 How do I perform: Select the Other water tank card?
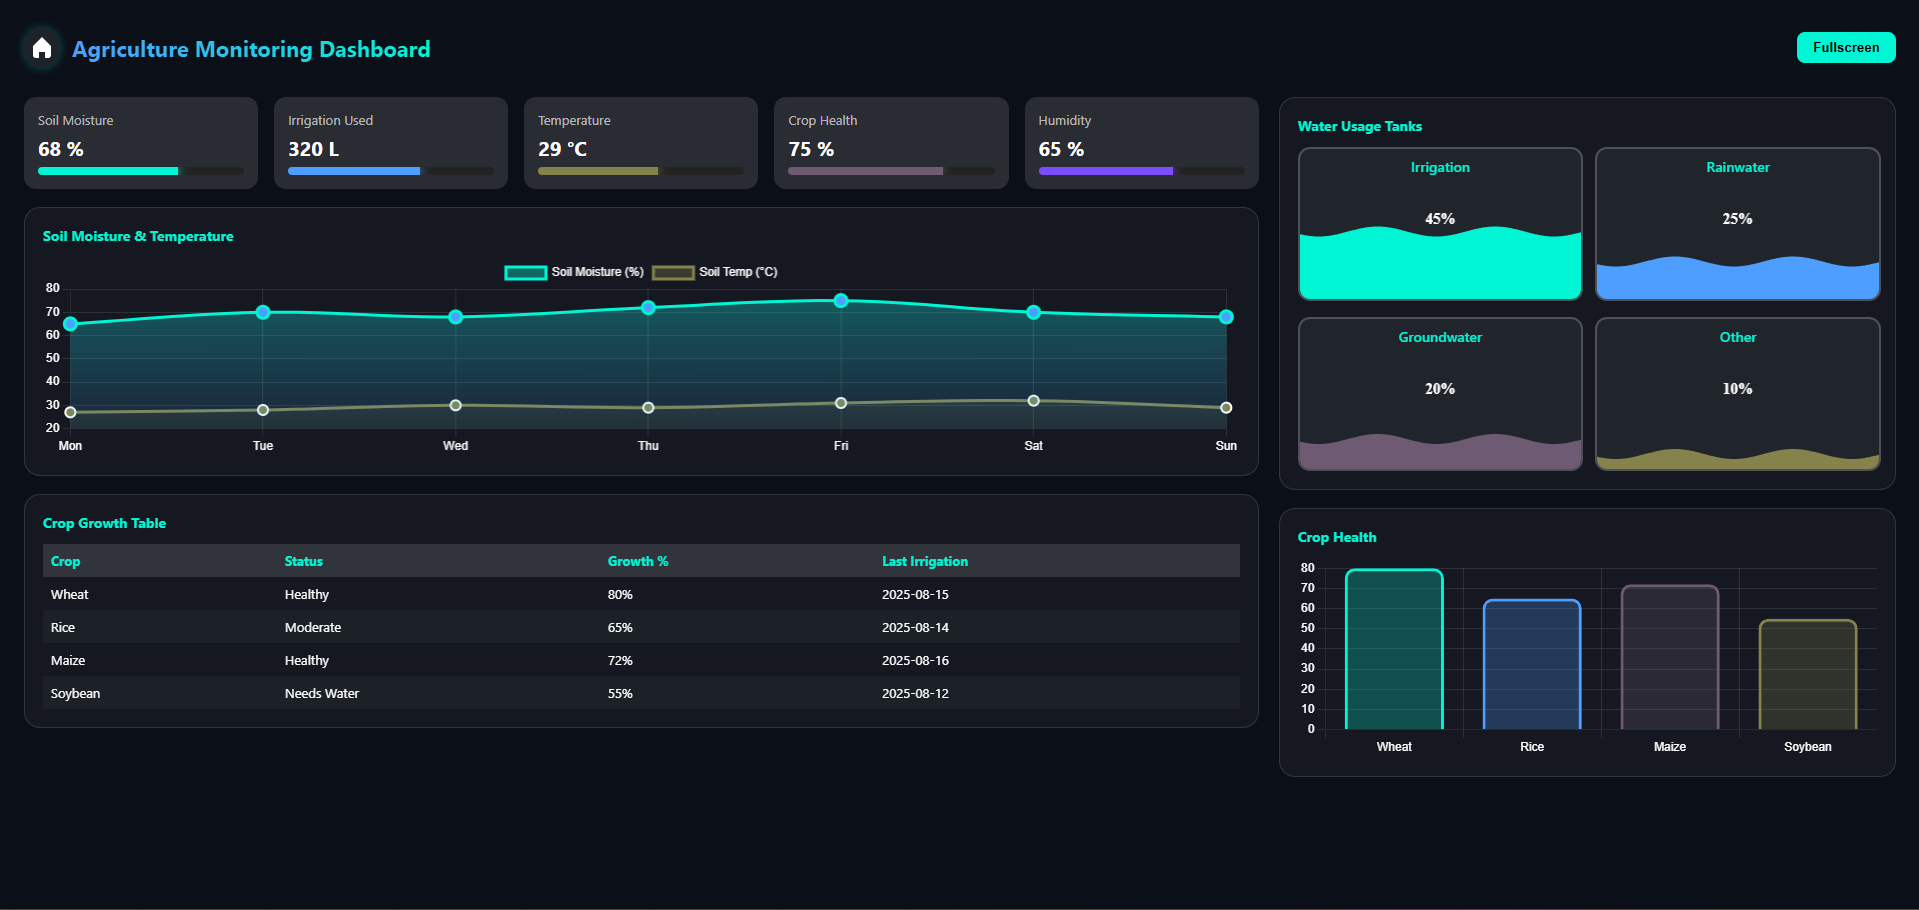(x=1737, y=393)
